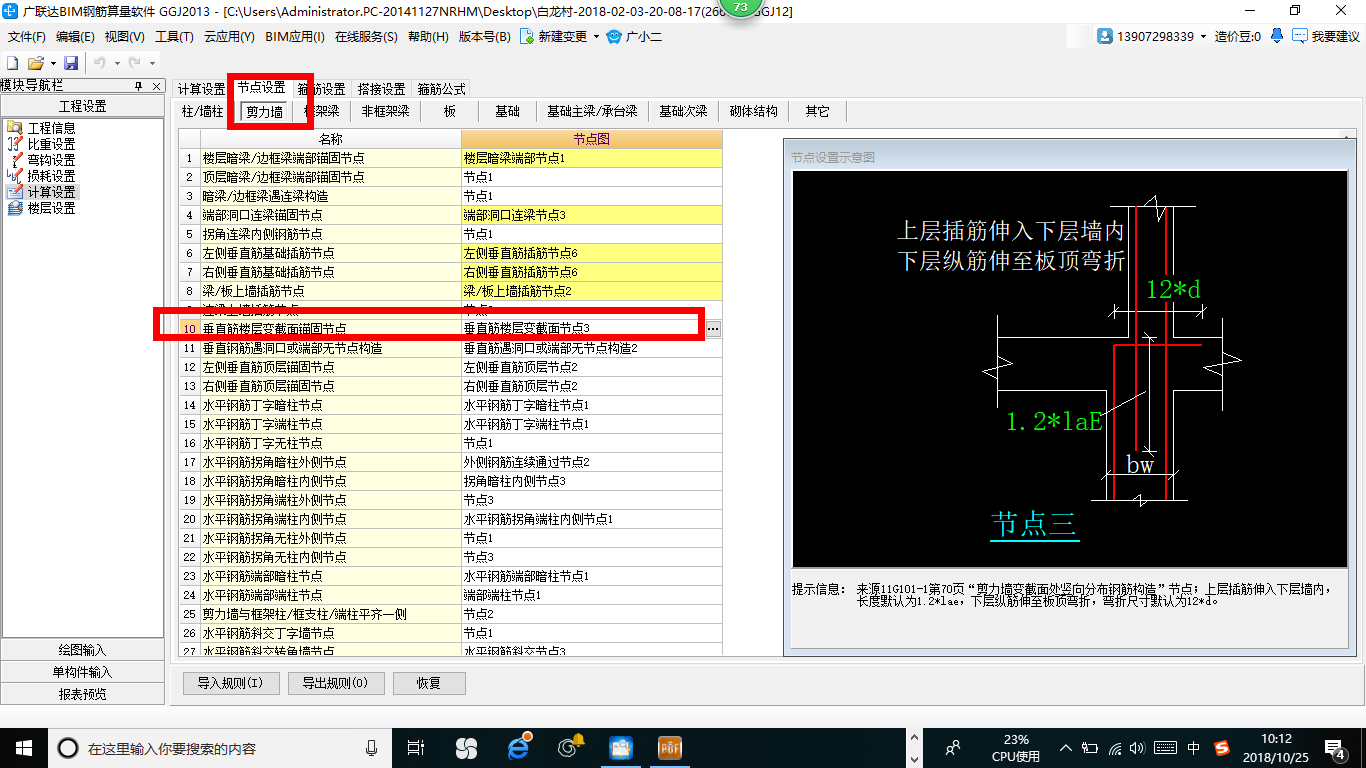Click the volume speaker tray icon
This screenshot has height=768, width=1366.
coord(1139,747)
